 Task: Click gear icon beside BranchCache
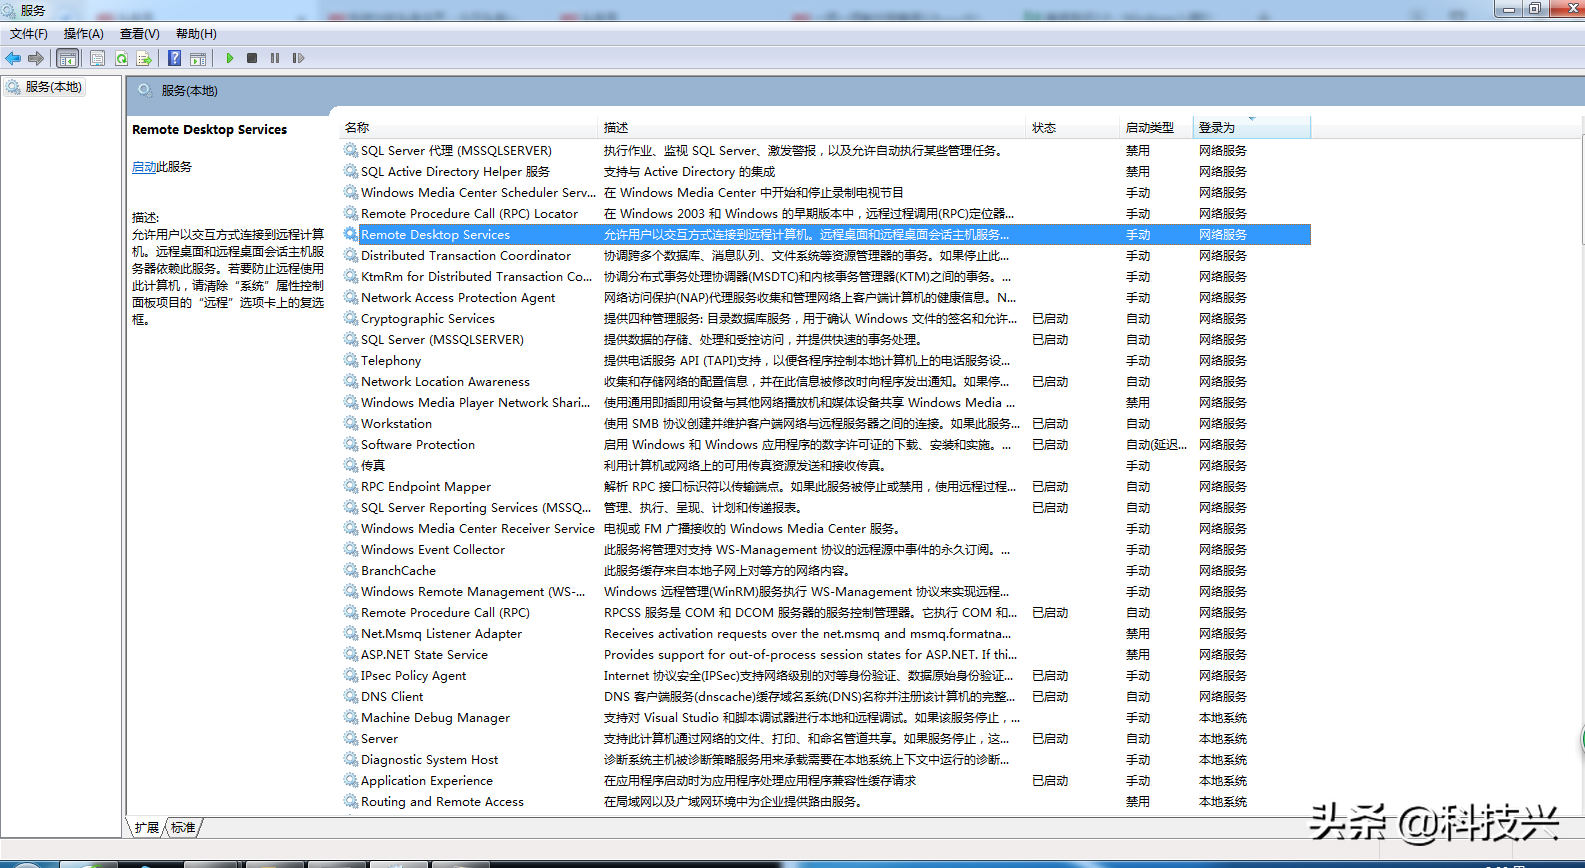point(351,570)
